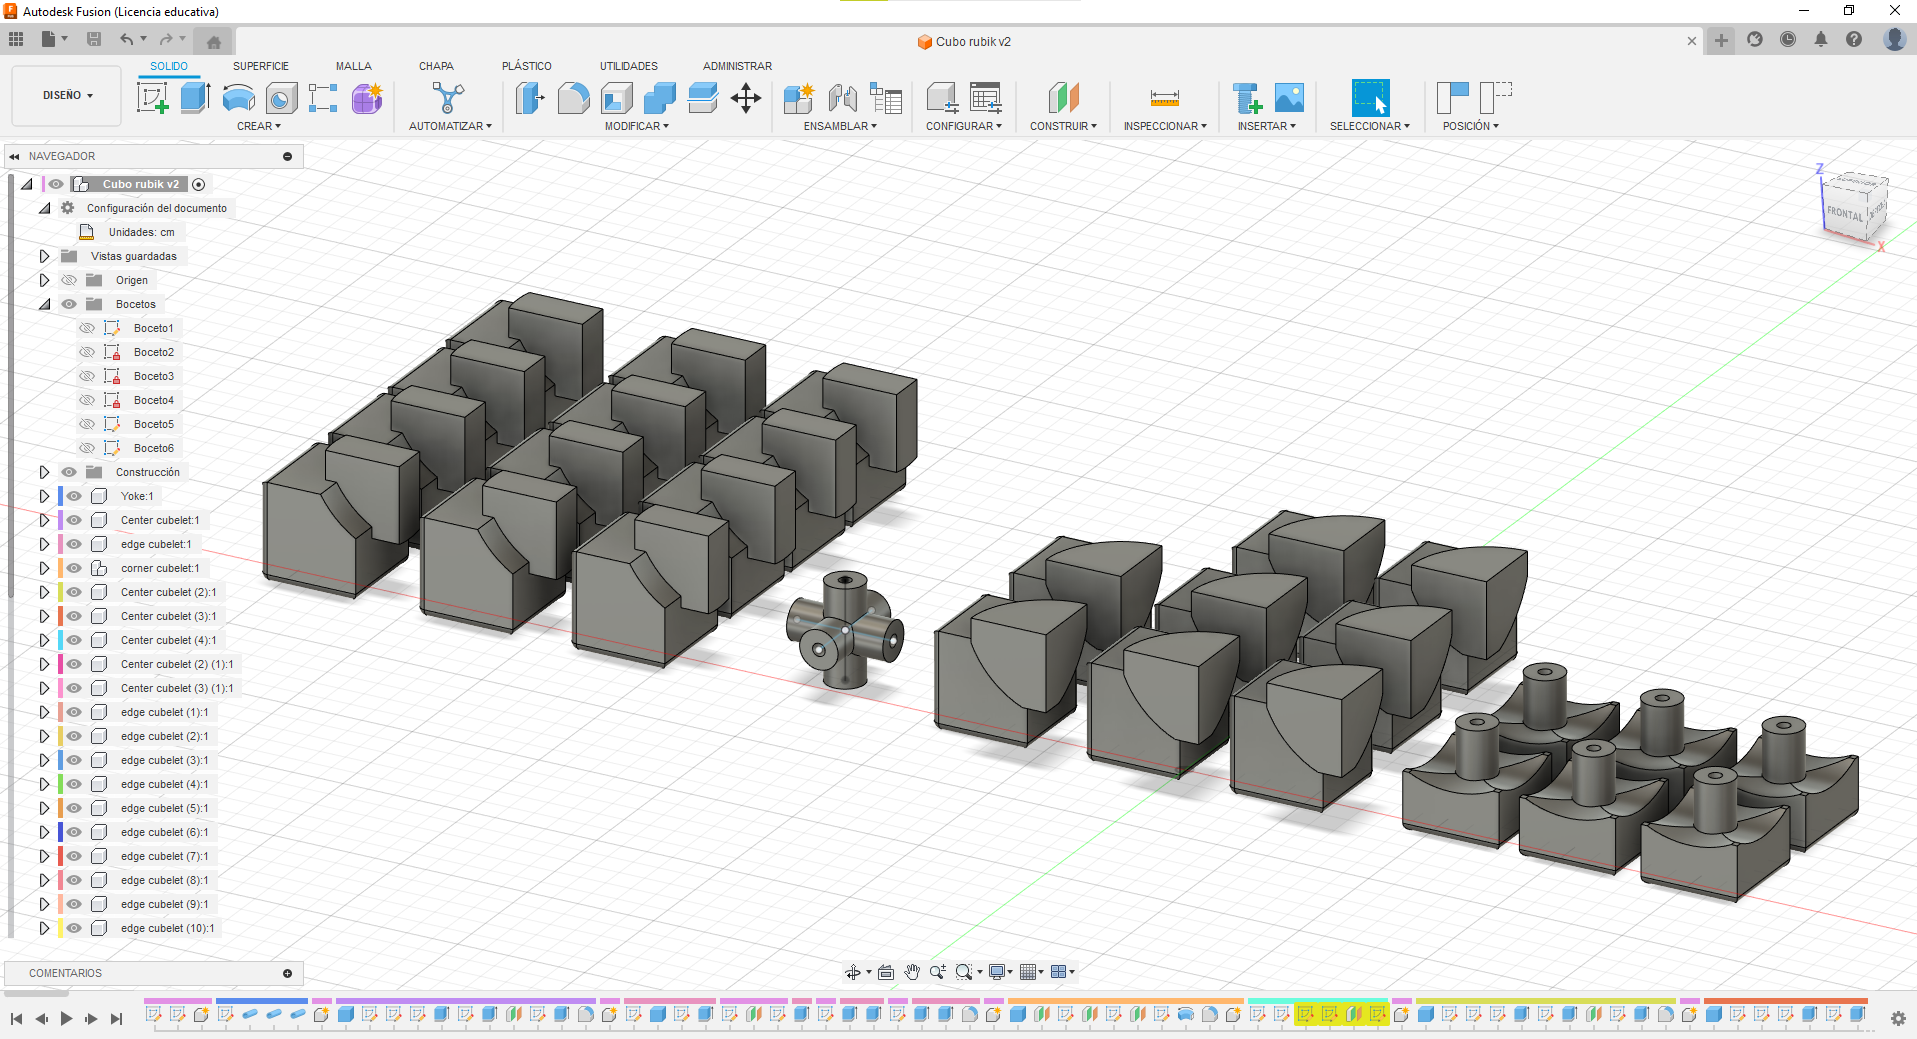Click the edge cubelet (6):1 color swatch

[61, 832]
